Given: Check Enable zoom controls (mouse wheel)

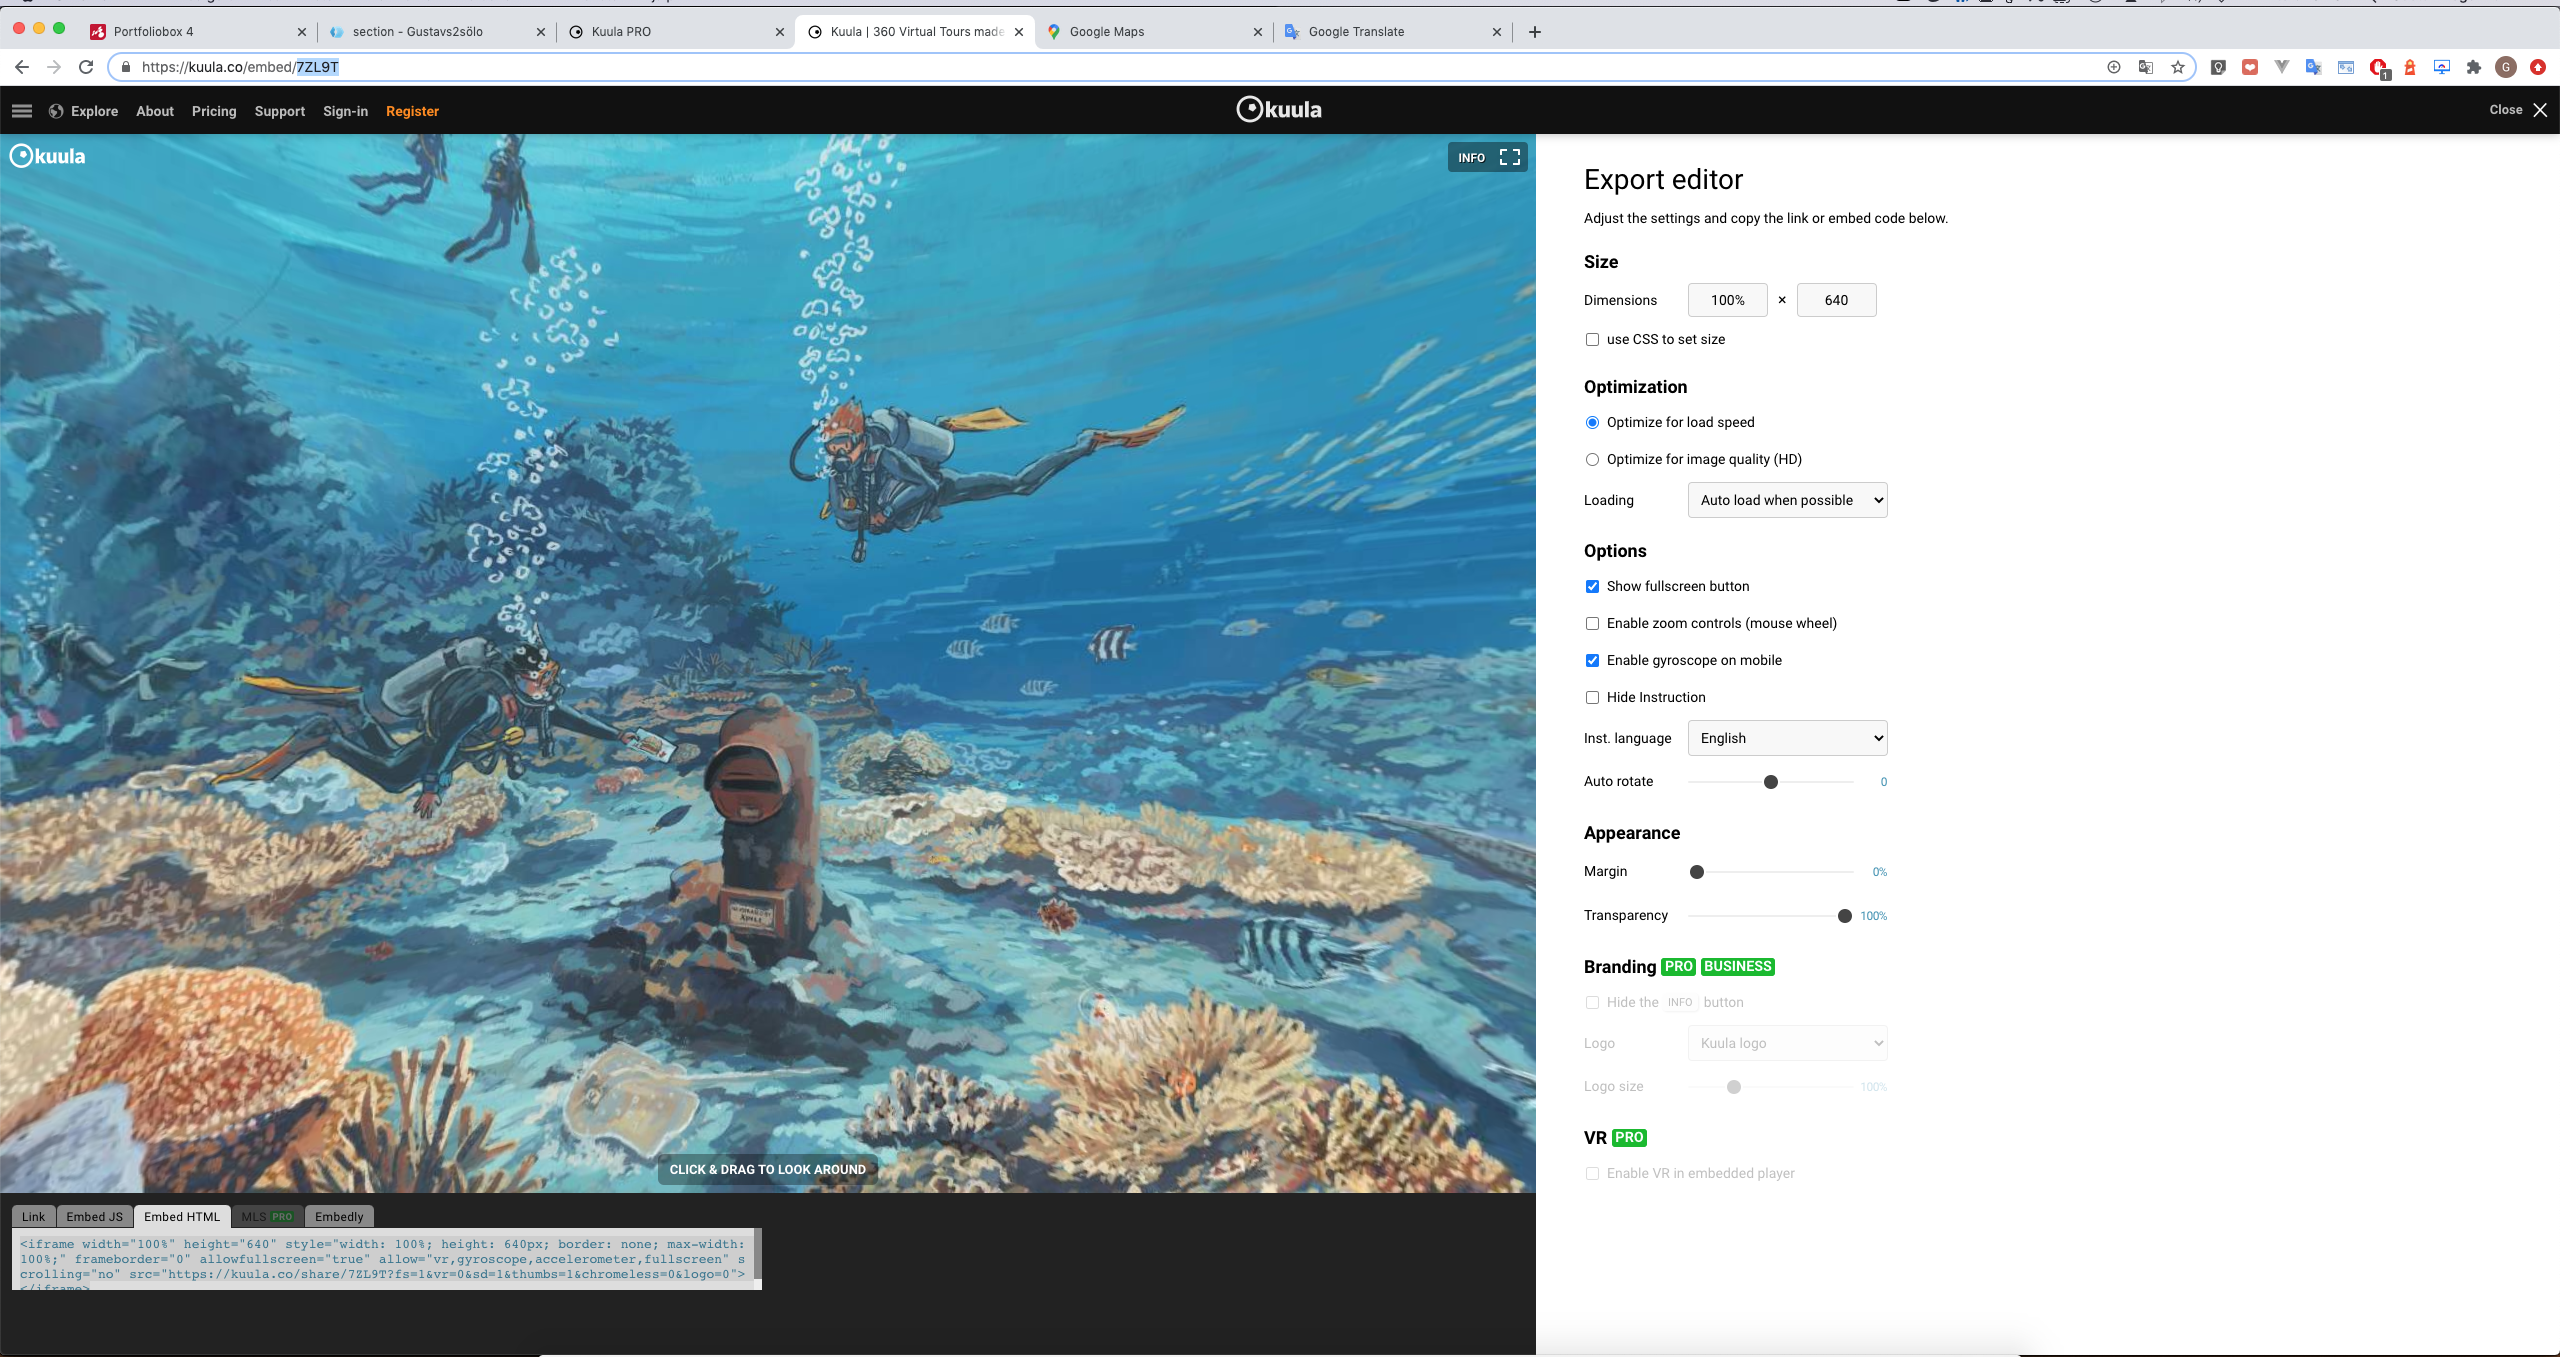Looking at the screenshot, I should pyautogui.click(x=1592, y=624).
